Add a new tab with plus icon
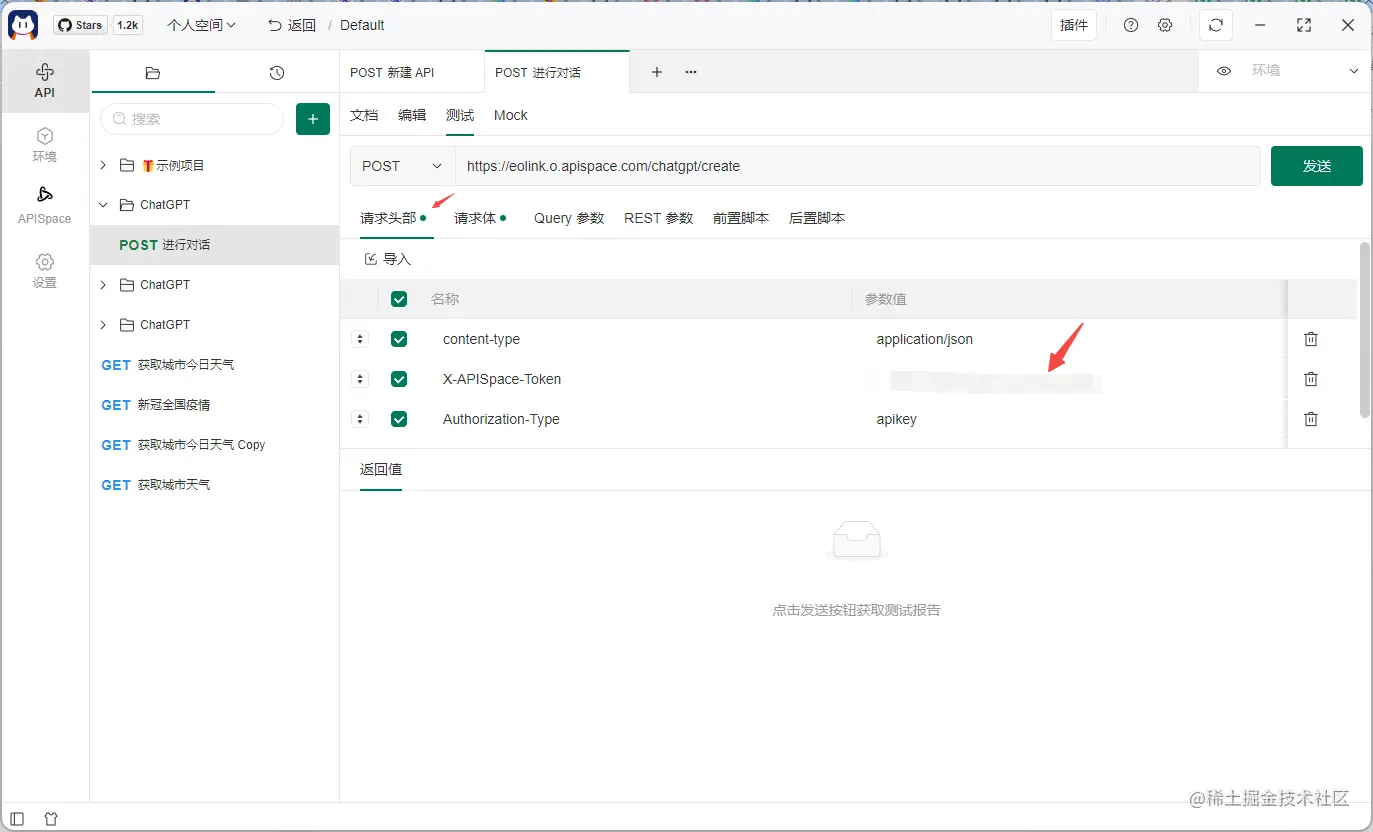 point(657,72)
